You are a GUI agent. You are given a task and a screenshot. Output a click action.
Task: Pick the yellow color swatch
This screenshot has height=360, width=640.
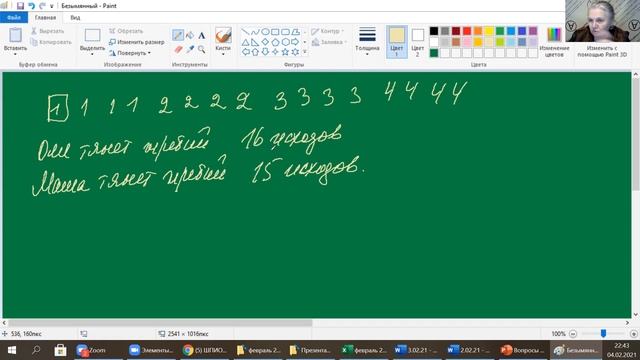click(489, 31)
